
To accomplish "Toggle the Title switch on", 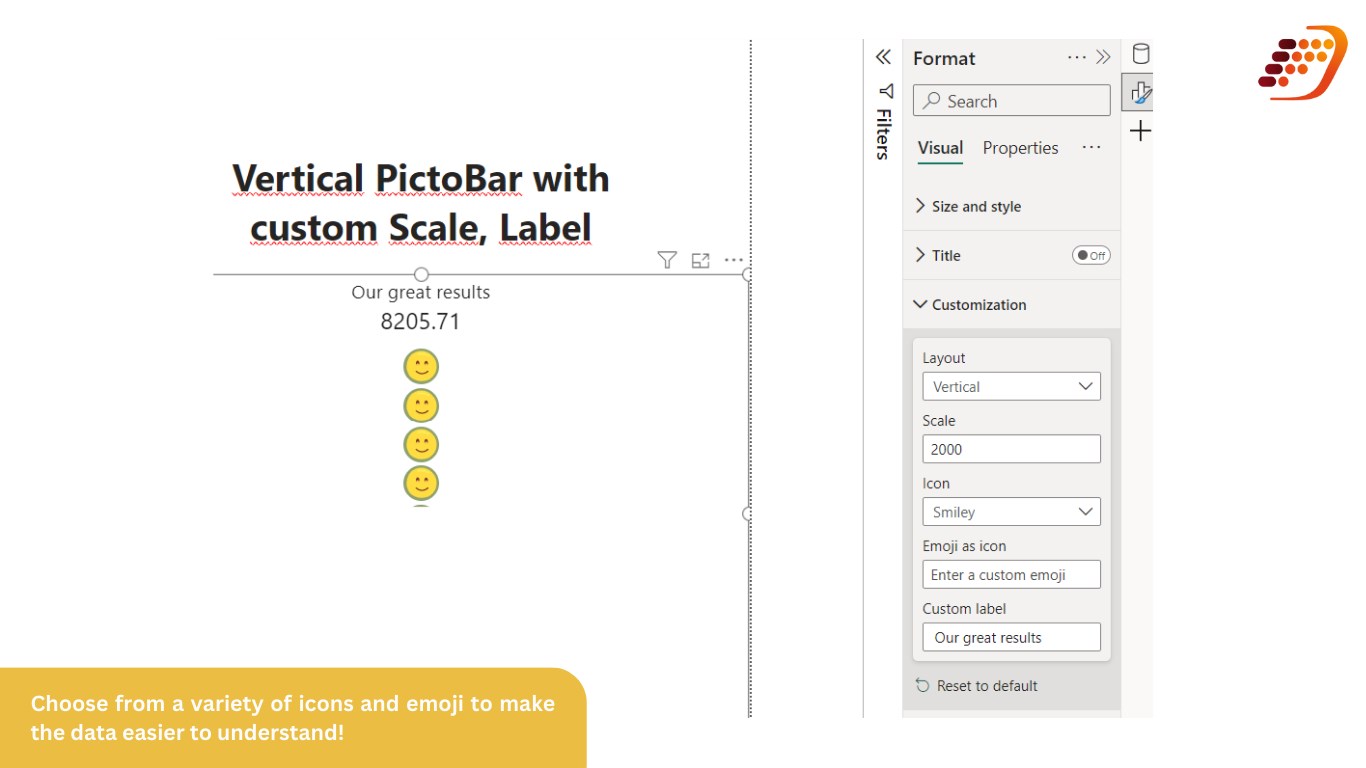I will pyautogui.click(x=1091, y=255).
